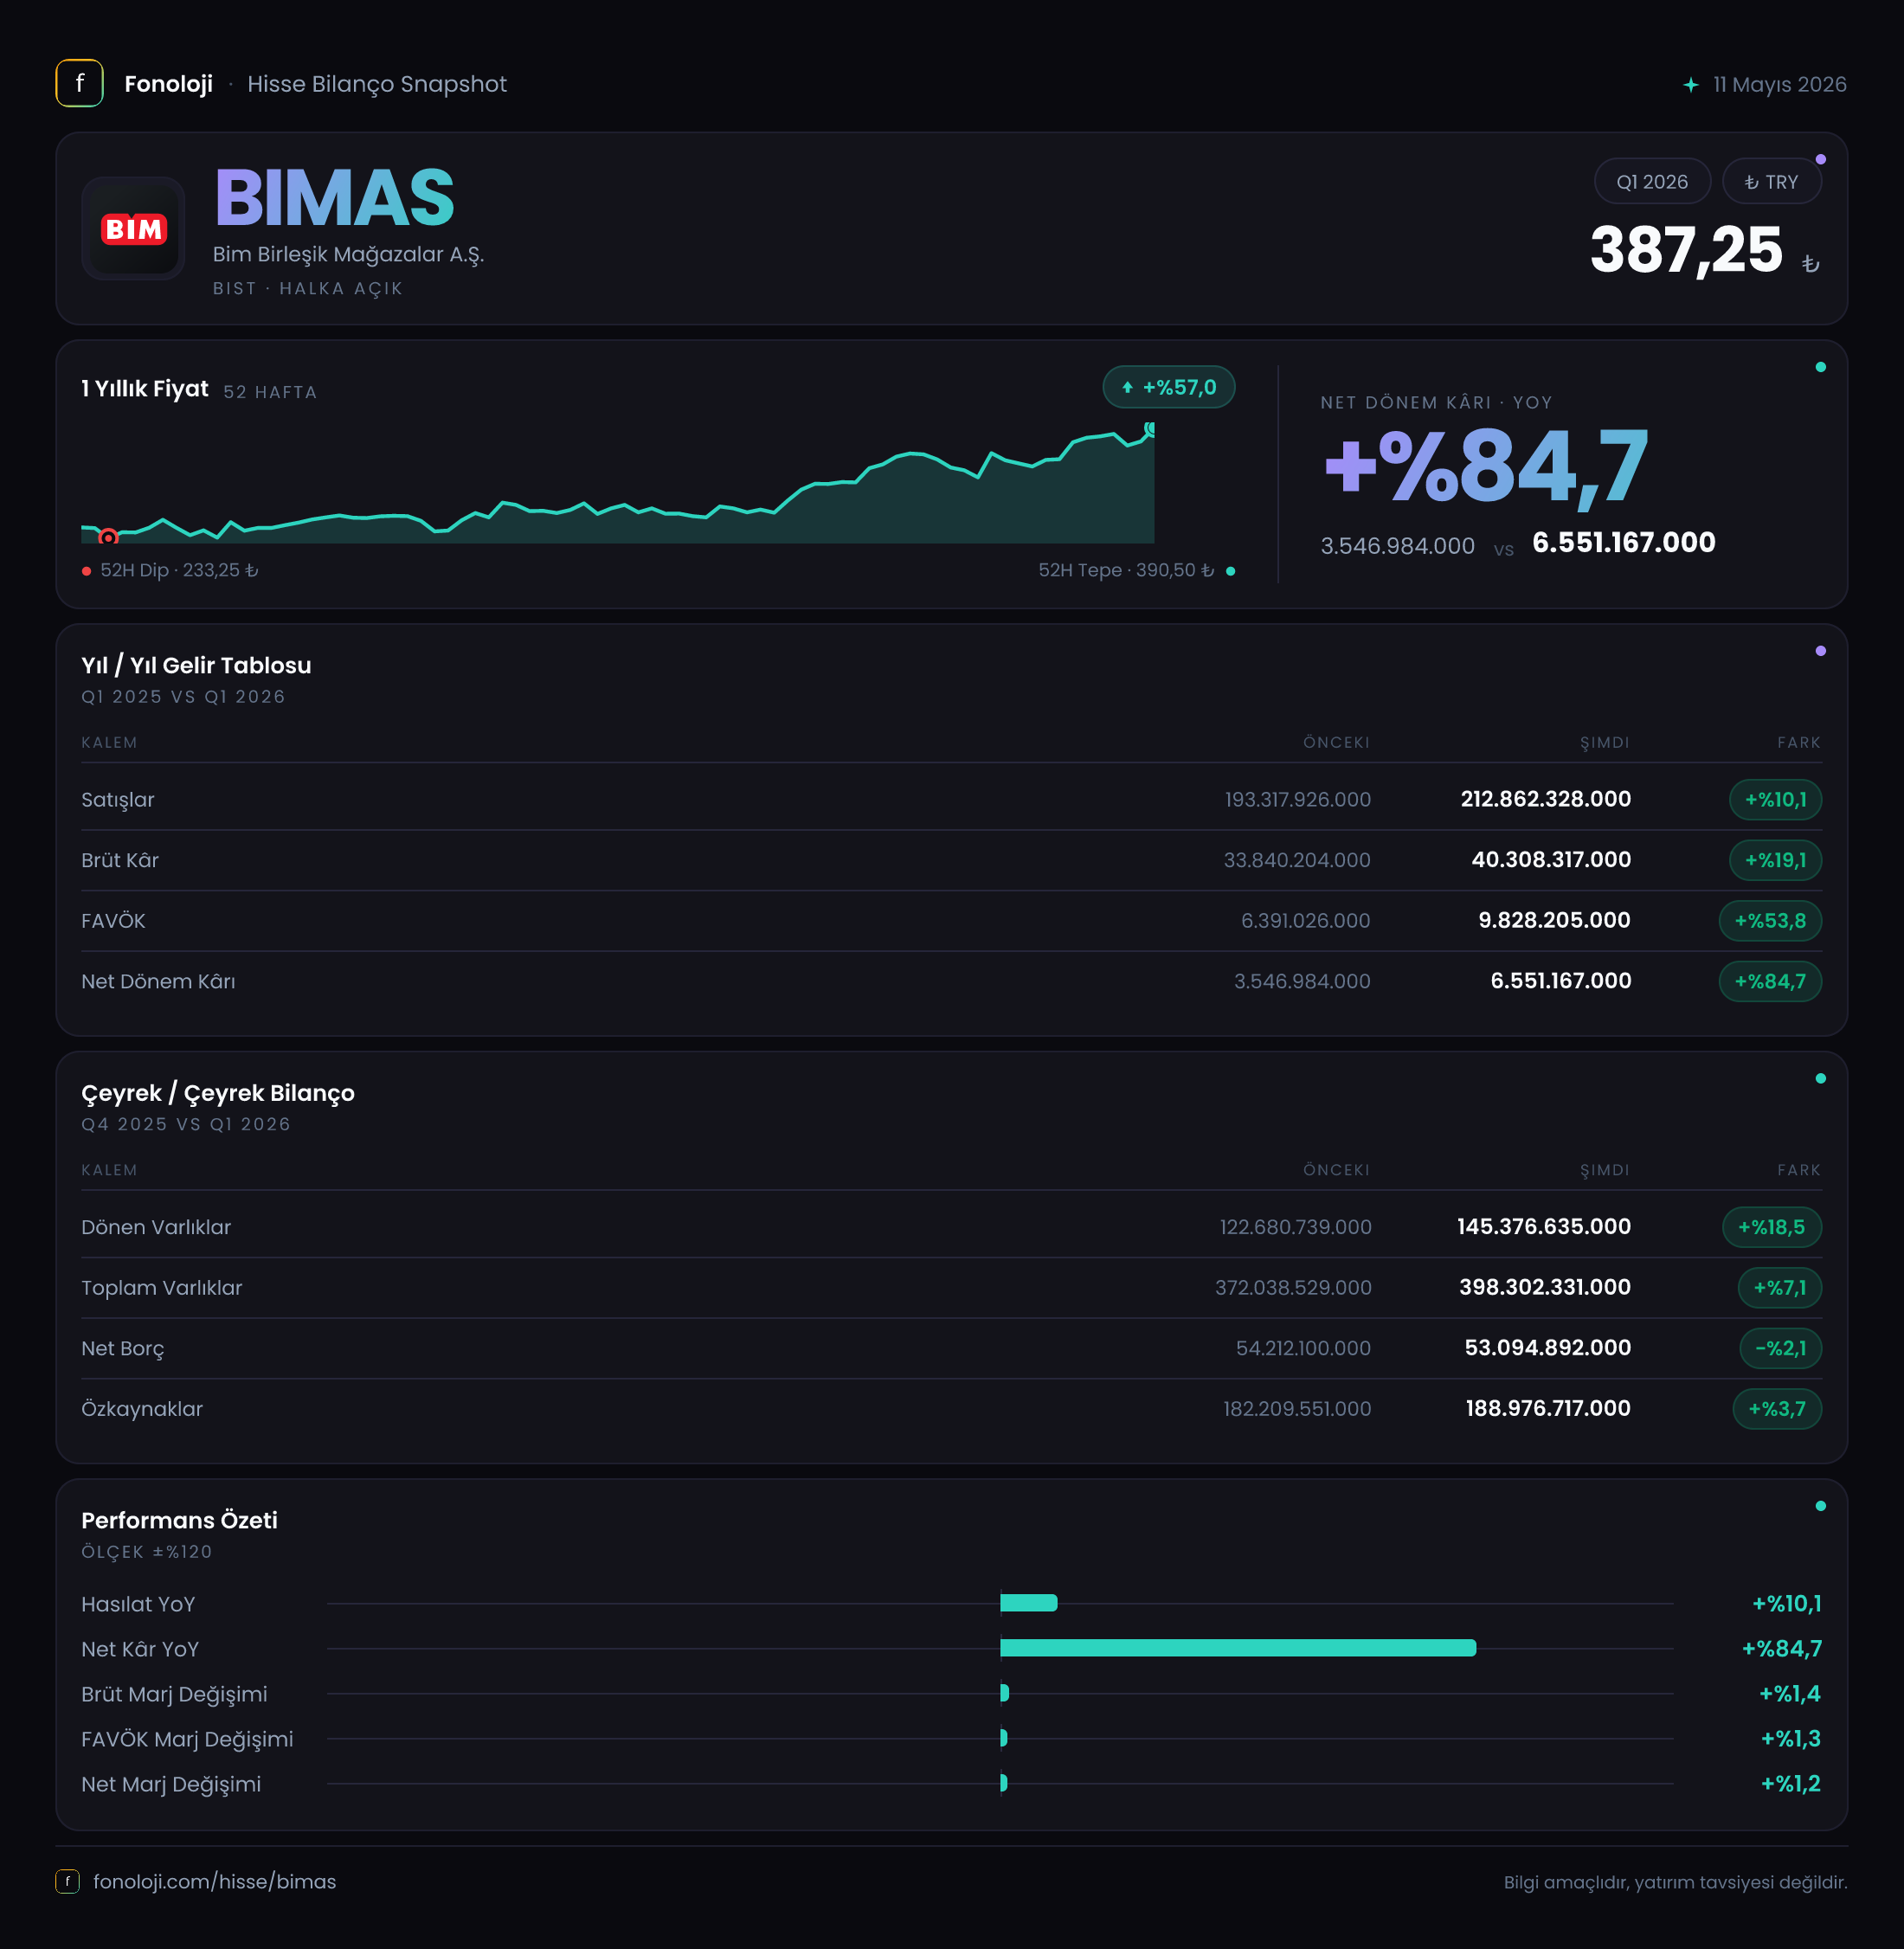Click the red 52H Dip marker on chart
This screenshot has height=1949, width=1904.
point(108,538)
